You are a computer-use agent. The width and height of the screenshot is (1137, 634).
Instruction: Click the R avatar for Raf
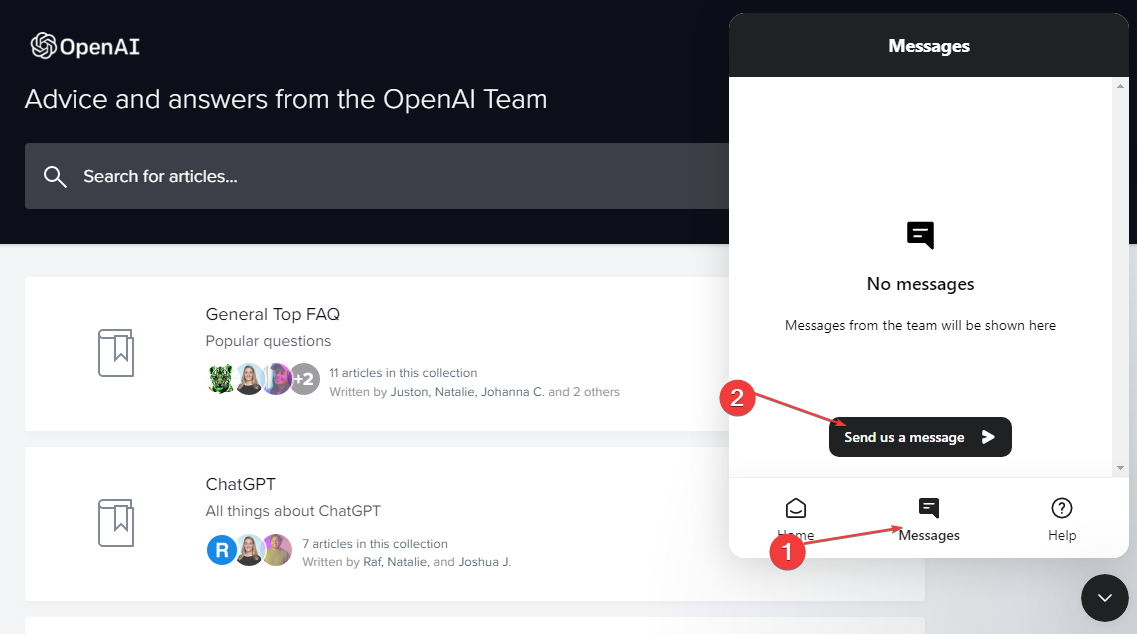pyautogui.click(x=222, y=550)
